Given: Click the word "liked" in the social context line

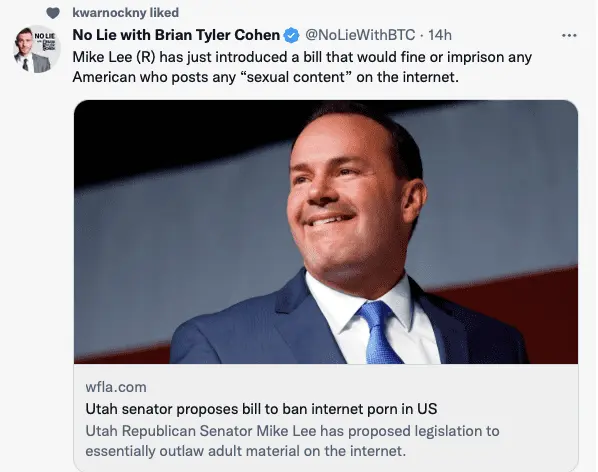Looking at the screenshot, I should [164, 13].
